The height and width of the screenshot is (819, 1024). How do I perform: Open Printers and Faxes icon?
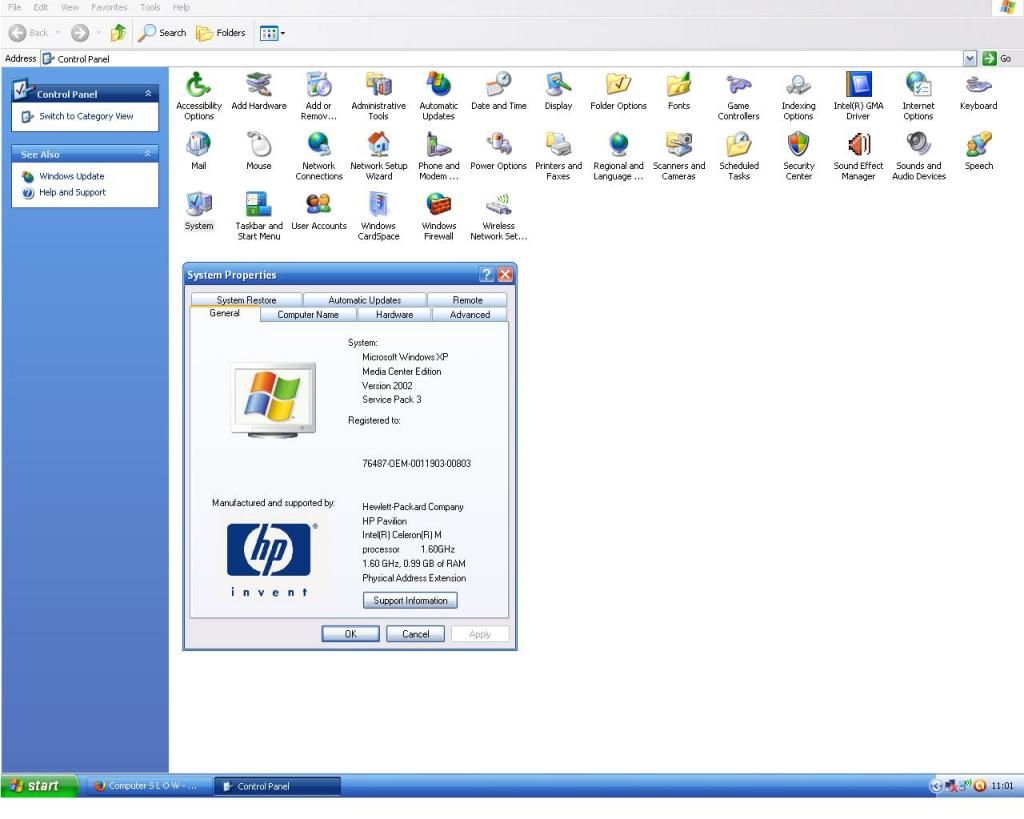[558, 146]
